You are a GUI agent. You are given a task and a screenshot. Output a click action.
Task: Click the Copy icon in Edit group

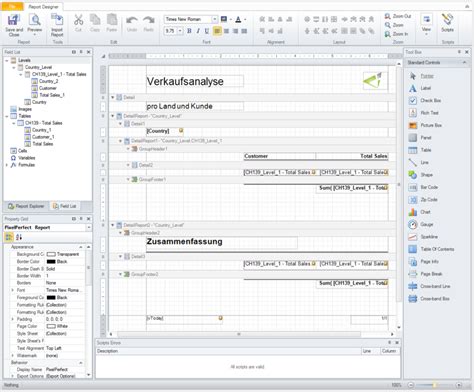click(95, 20)
